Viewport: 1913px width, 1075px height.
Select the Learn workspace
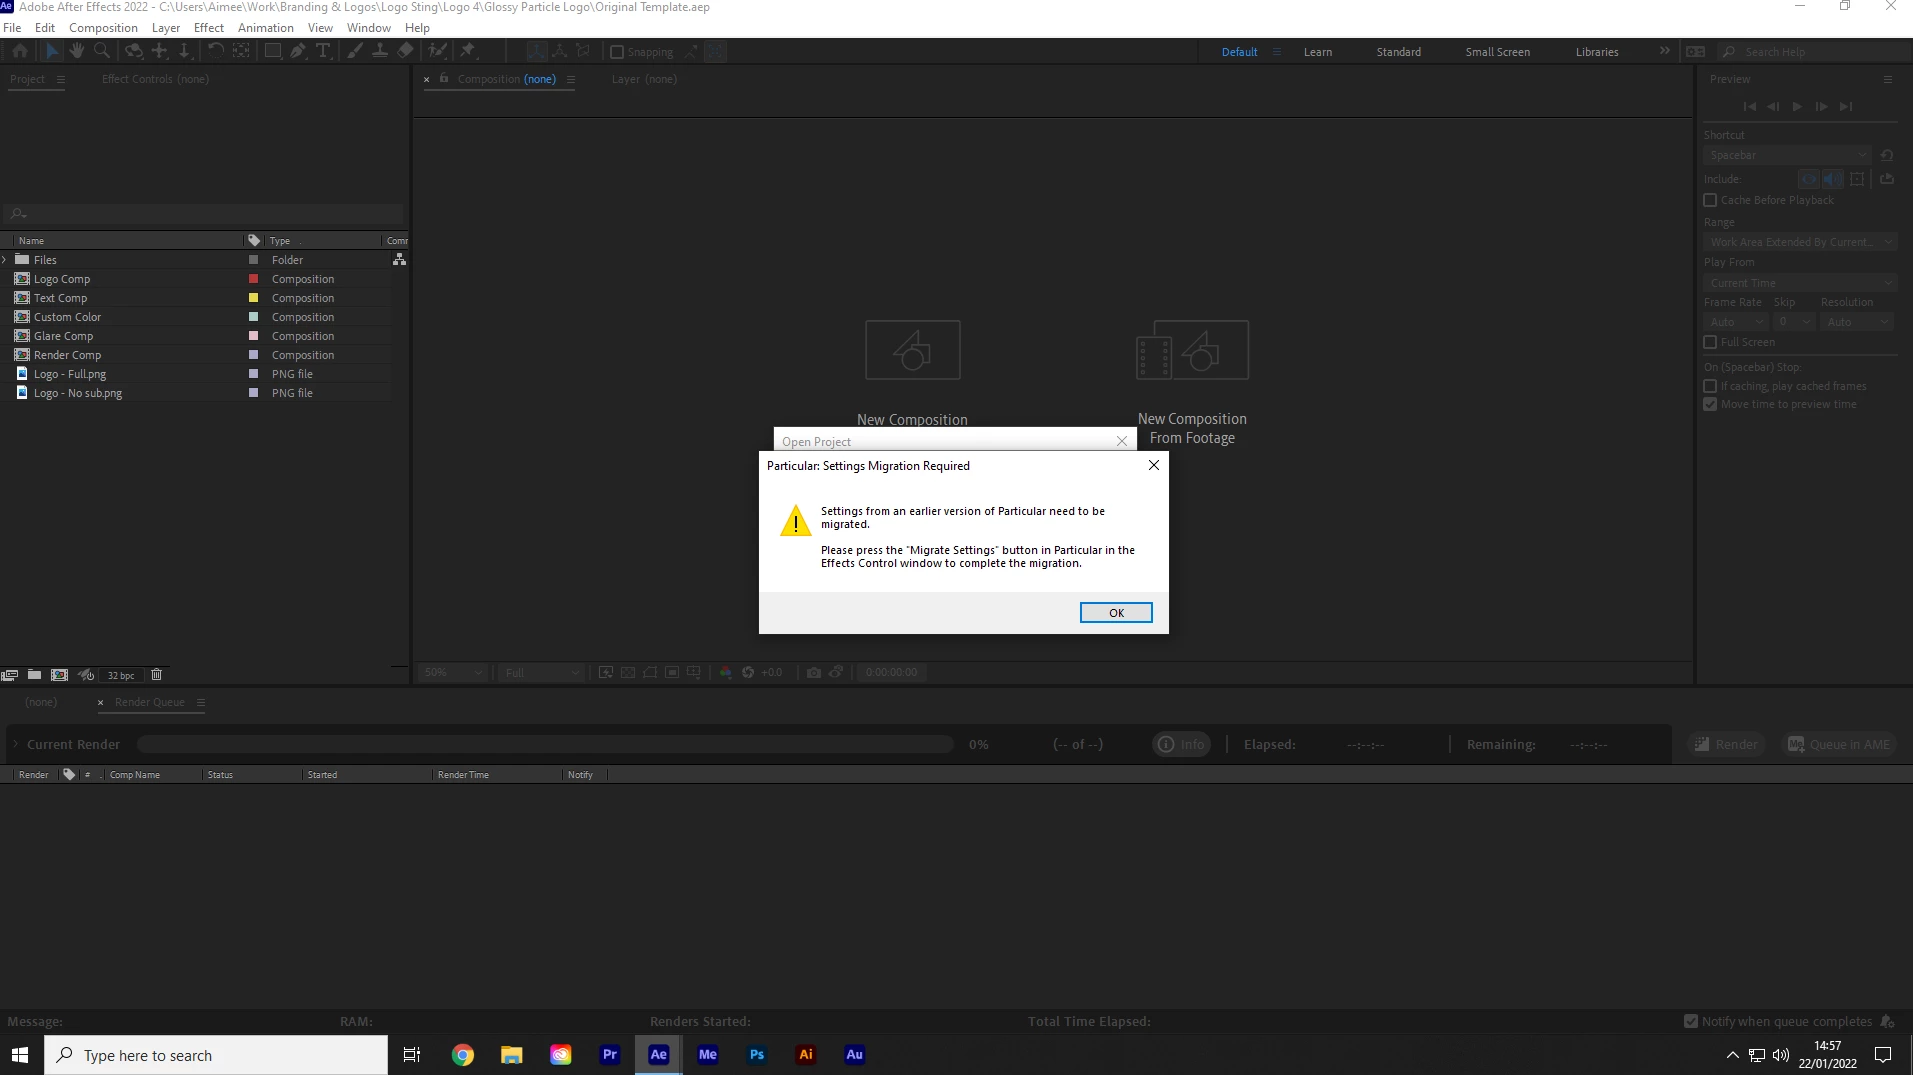(x=1318, y=52)
